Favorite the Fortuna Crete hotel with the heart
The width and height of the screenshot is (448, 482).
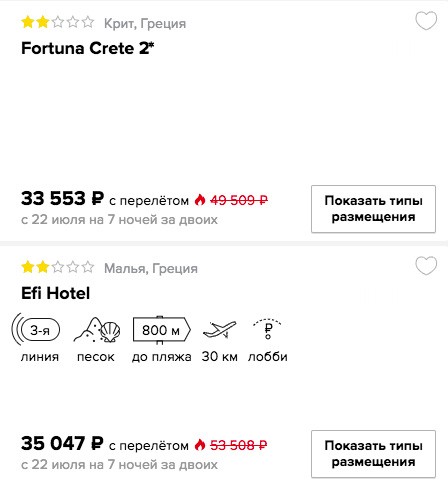tap(426, 20)
